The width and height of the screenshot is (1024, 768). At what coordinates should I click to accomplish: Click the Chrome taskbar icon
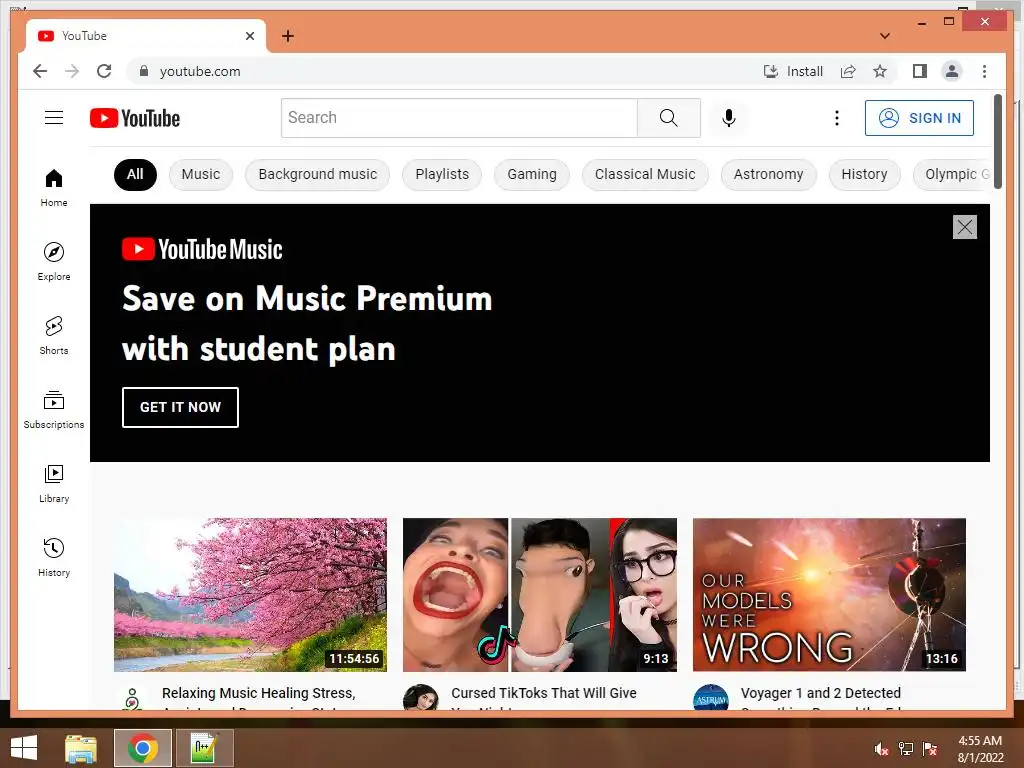142,748
